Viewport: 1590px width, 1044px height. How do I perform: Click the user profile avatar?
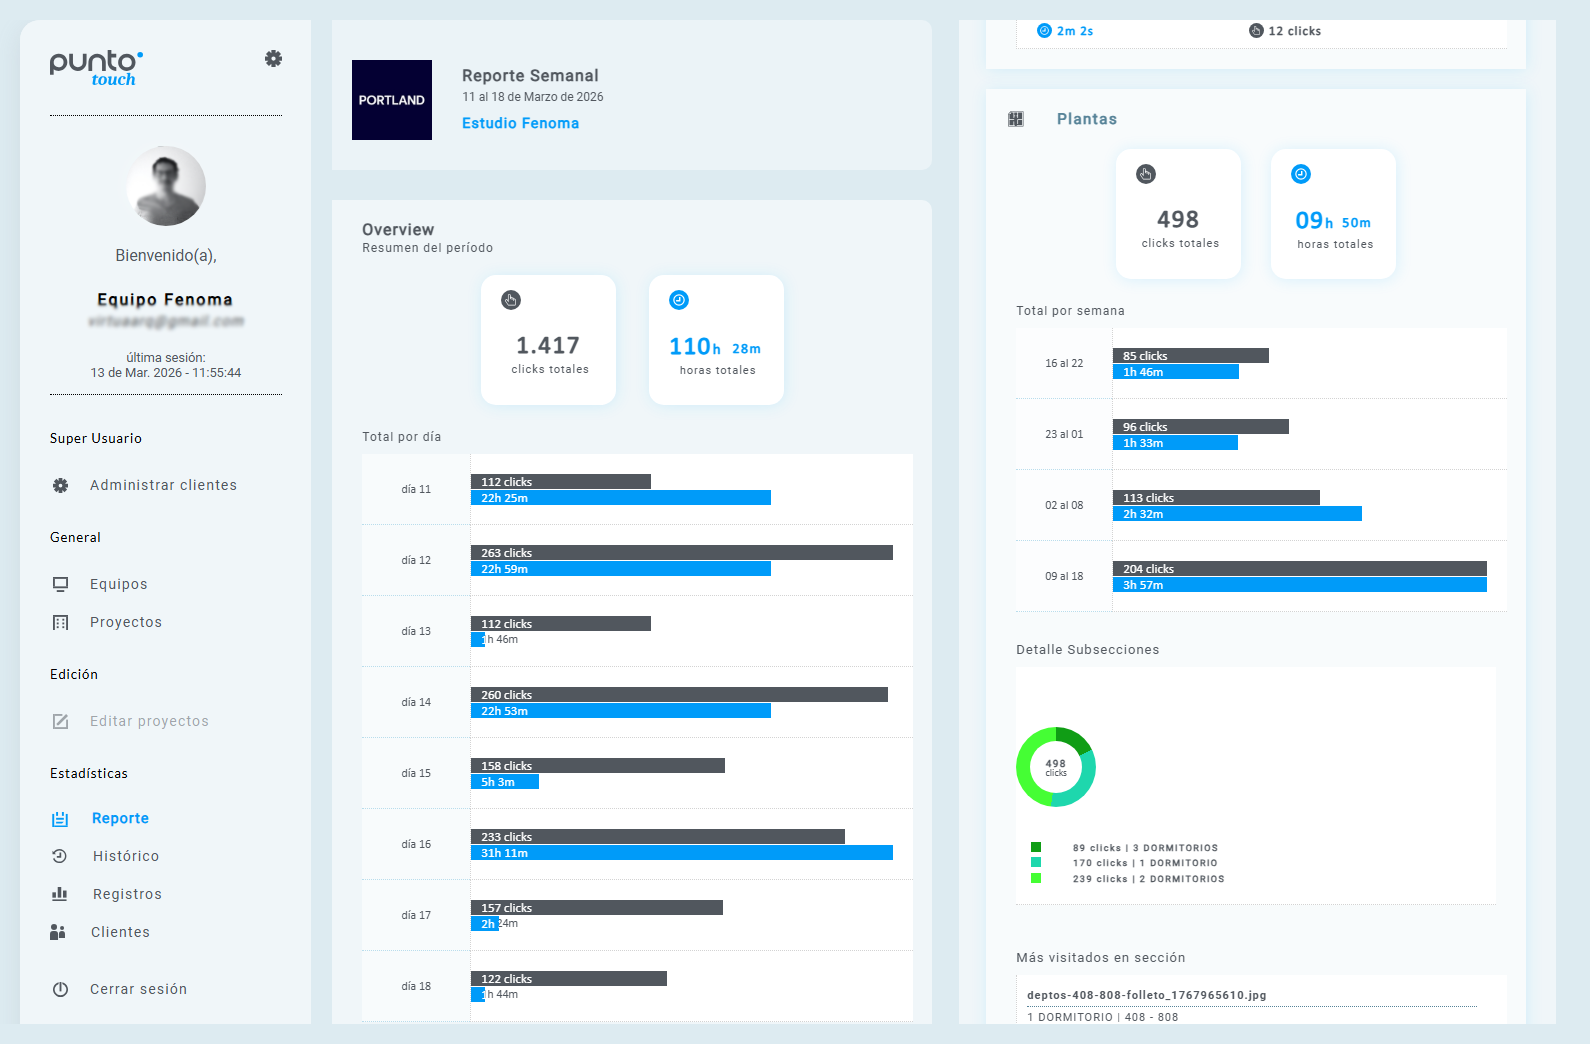(166, 186)
